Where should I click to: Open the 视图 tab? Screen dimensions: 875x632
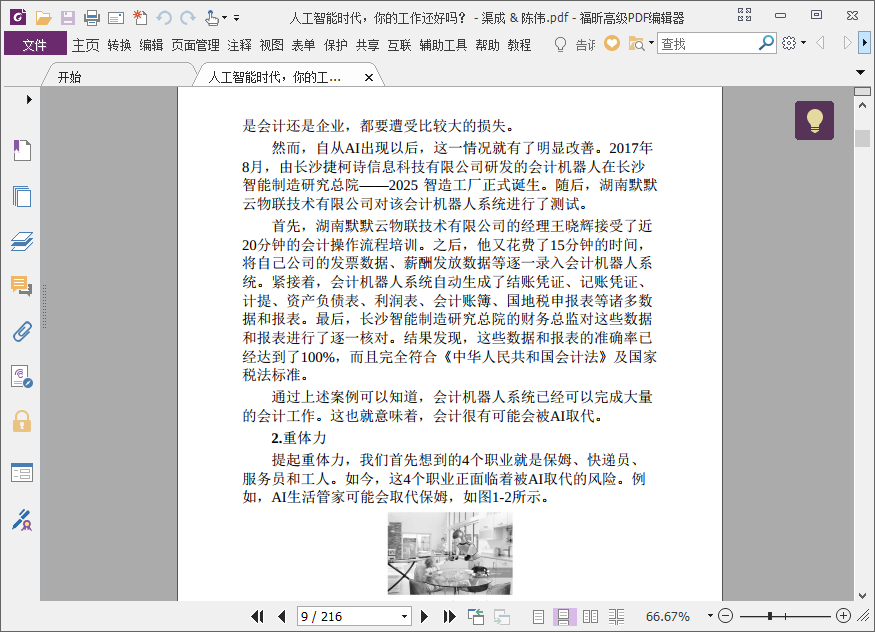(271, 45)
